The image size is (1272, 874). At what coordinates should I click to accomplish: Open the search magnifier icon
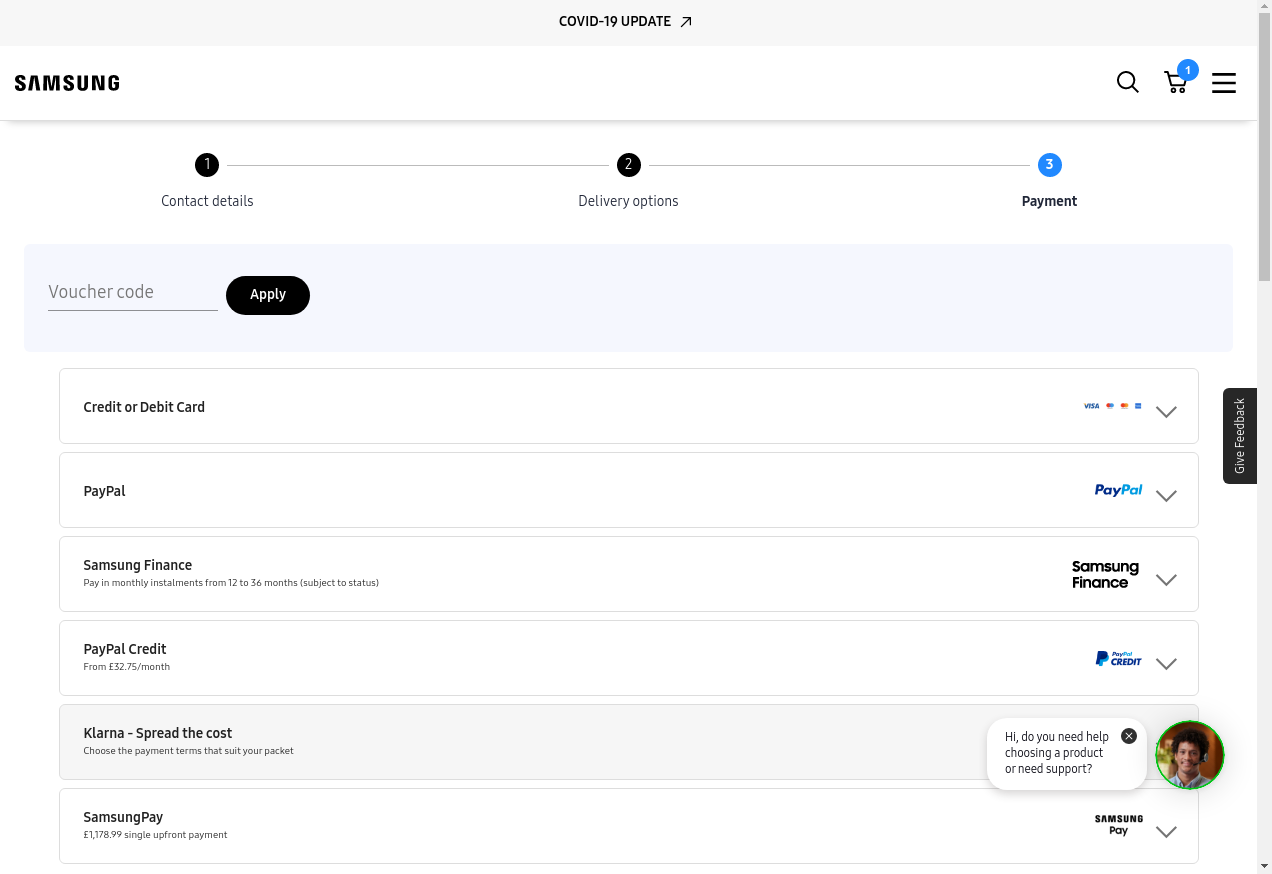(1127, 82)
